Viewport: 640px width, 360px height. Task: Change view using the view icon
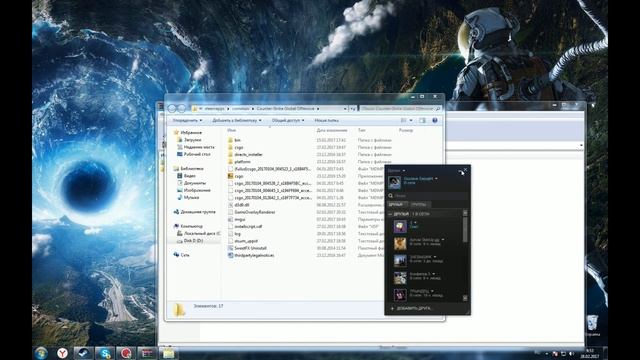click(403, 120)
